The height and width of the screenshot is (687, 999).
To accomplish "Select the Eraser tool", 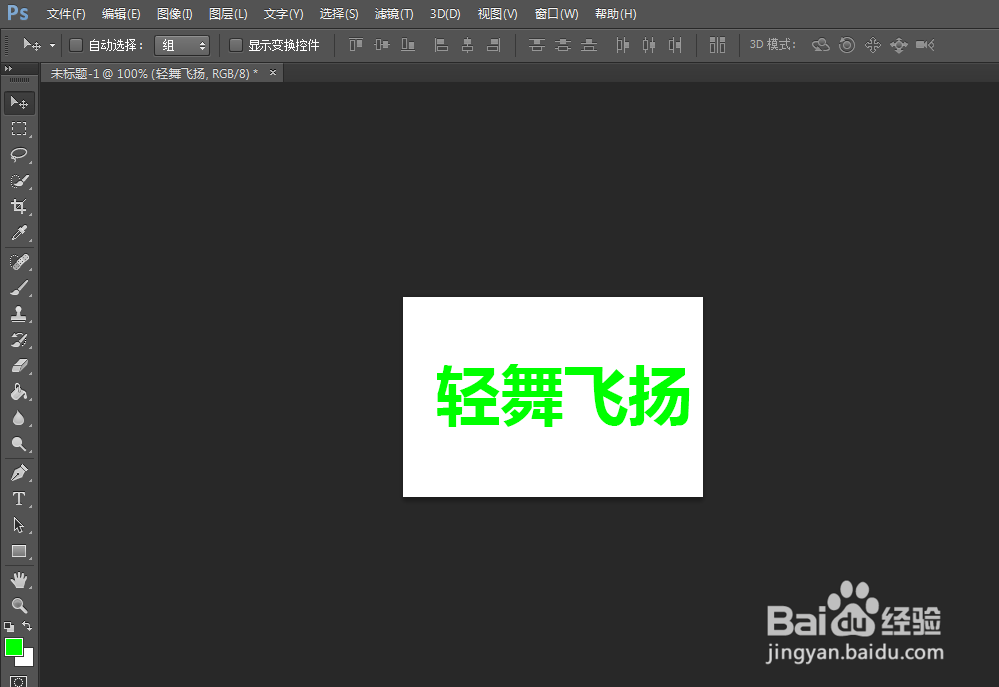I will pyautogui.click(x=19, y=366).
